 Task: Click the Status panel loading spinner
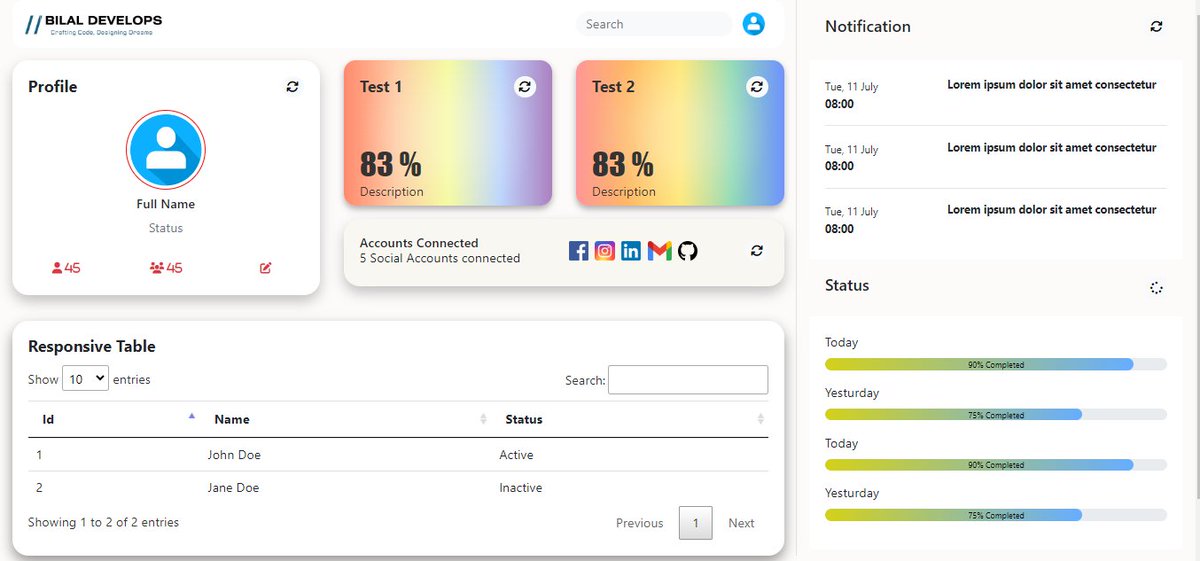coord(1156,288)
